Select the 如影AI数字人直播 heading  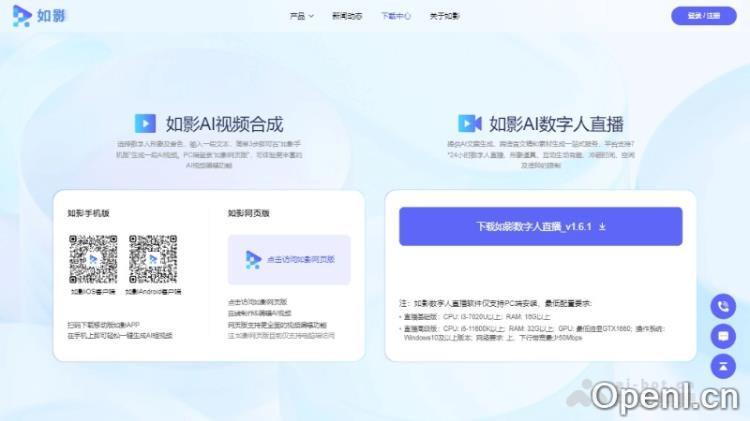click(556, 124)
